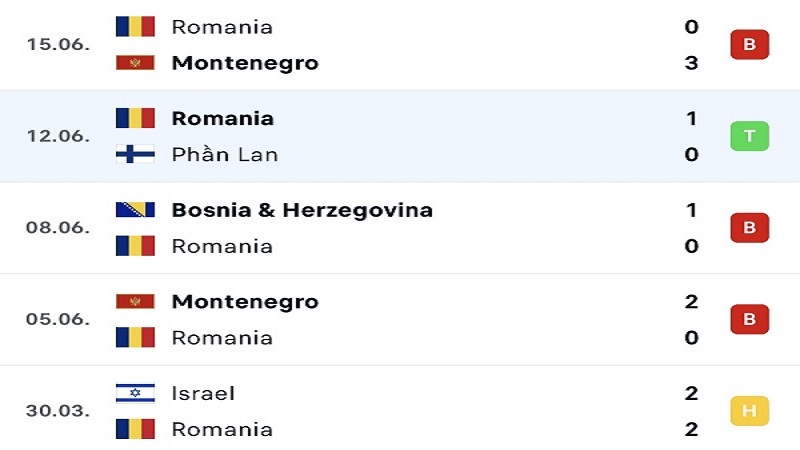
Task: Open the 08.06. match date
Action: (58, 228)
